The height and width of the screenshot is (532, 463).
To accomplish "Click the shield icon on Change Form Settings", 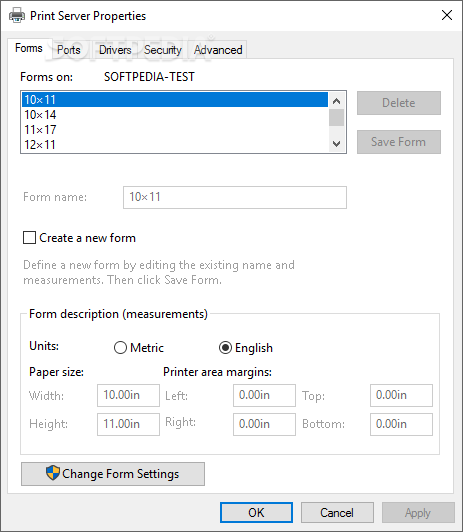I will click(53, 473).
